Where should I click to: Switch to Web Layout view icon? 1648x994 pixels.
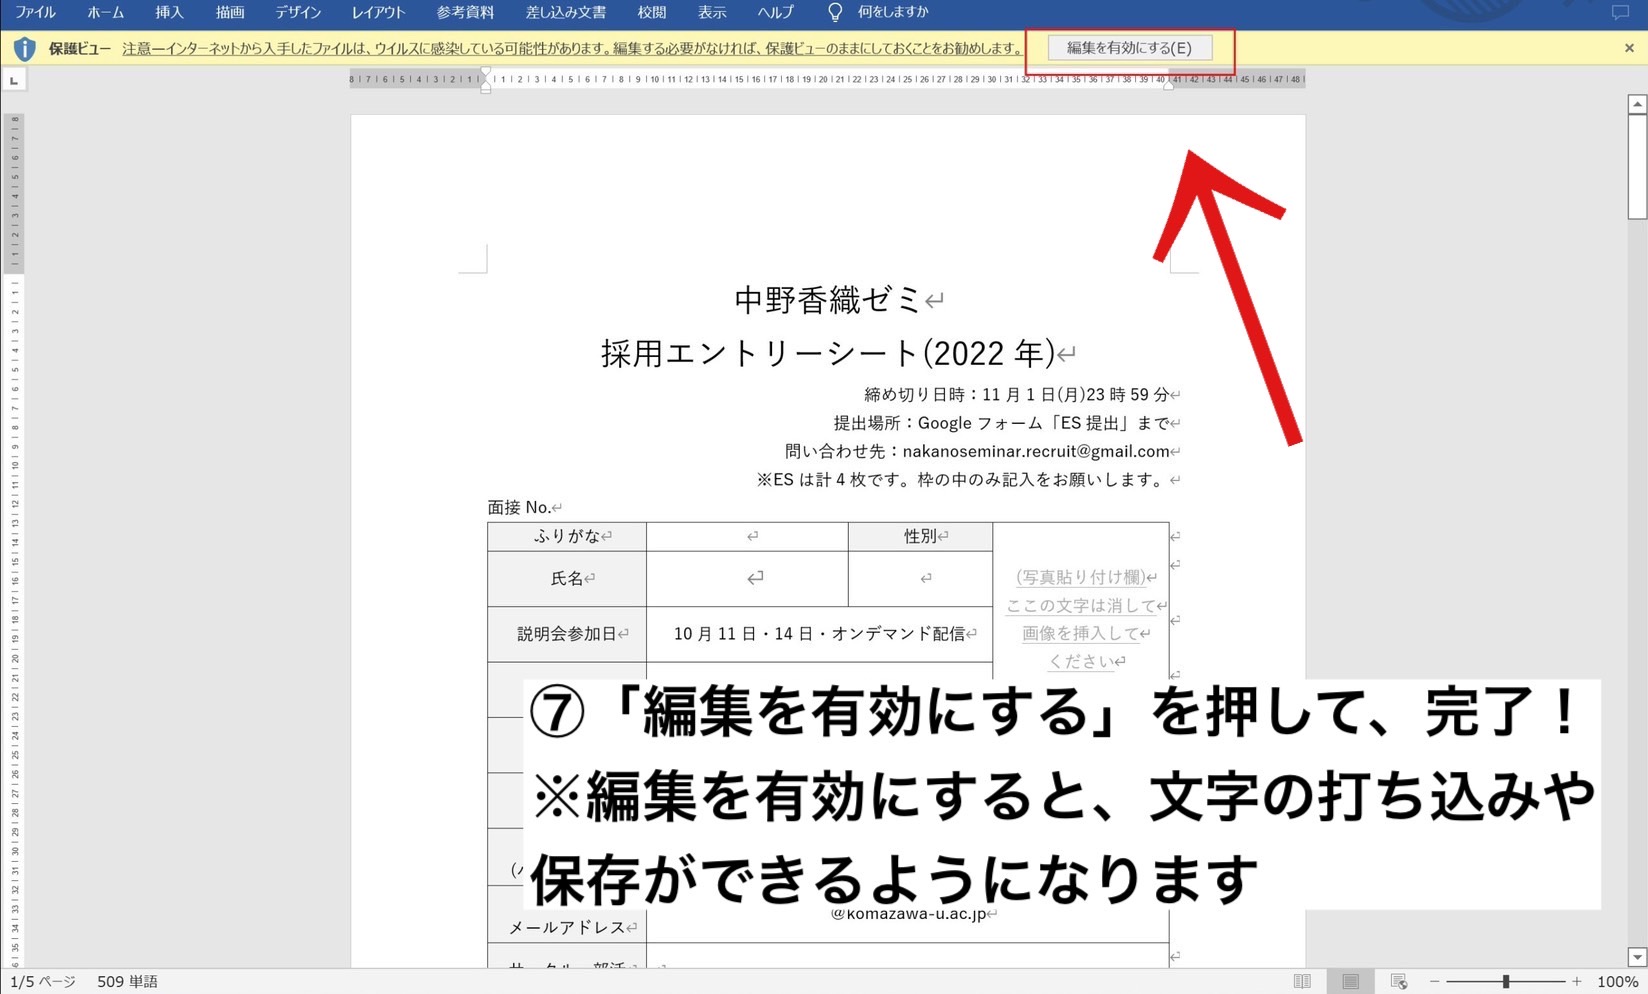[x=1399, y=982]
